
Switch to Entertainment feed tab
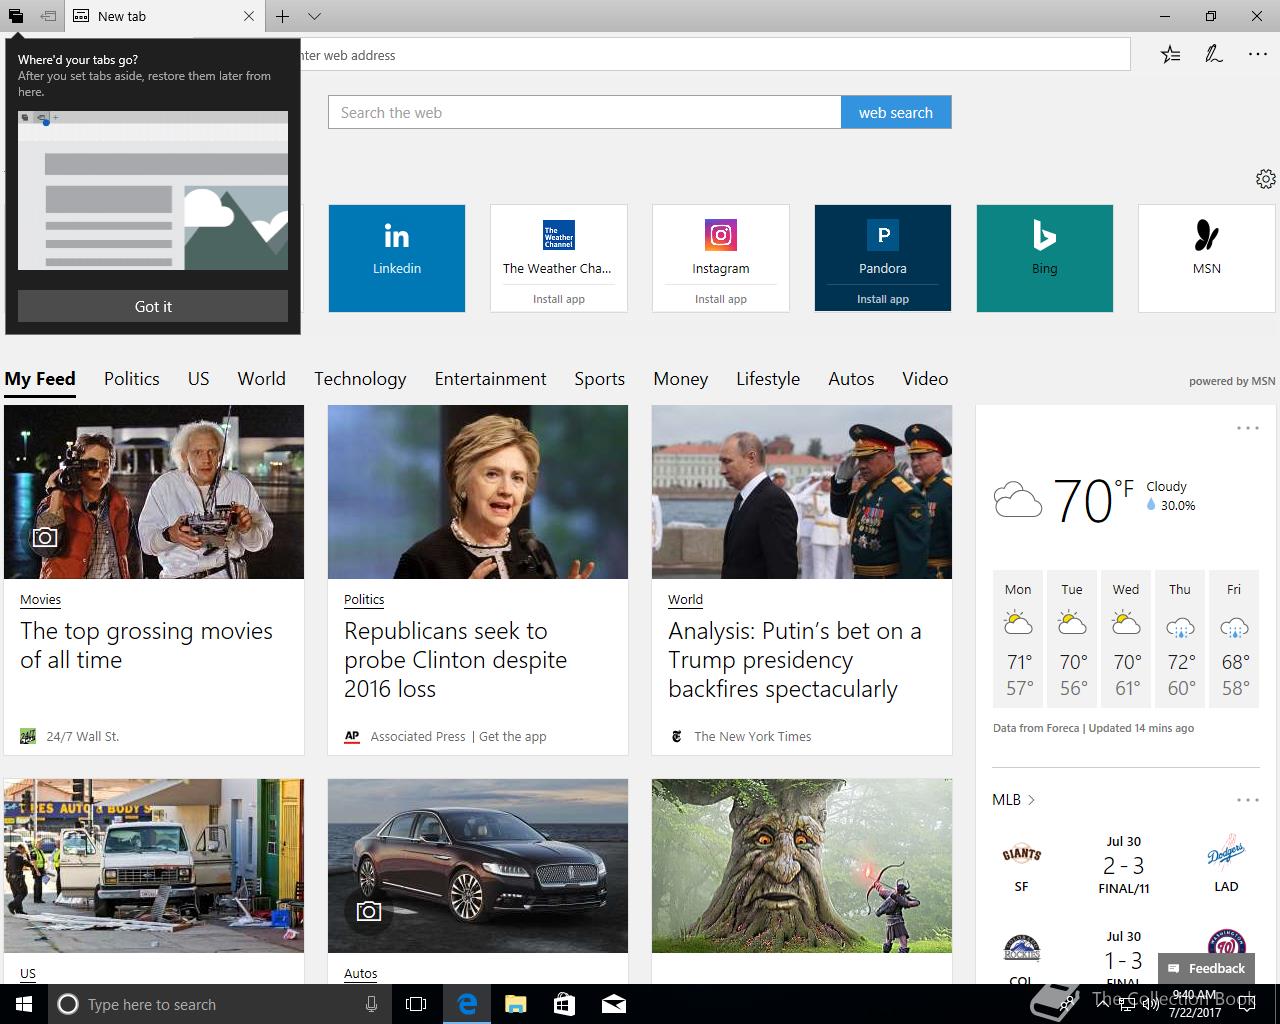(490, 379)
